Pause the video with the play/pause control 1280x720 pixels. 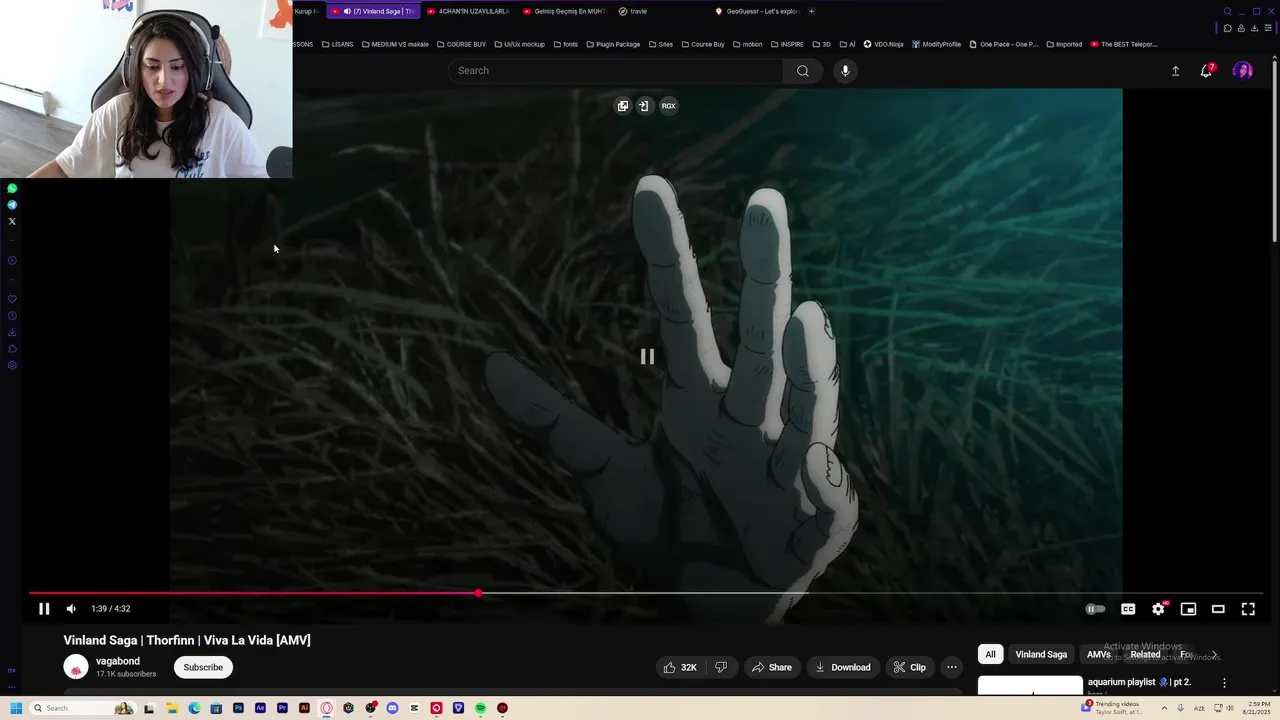pyautogui.click(x=44, y=609)
